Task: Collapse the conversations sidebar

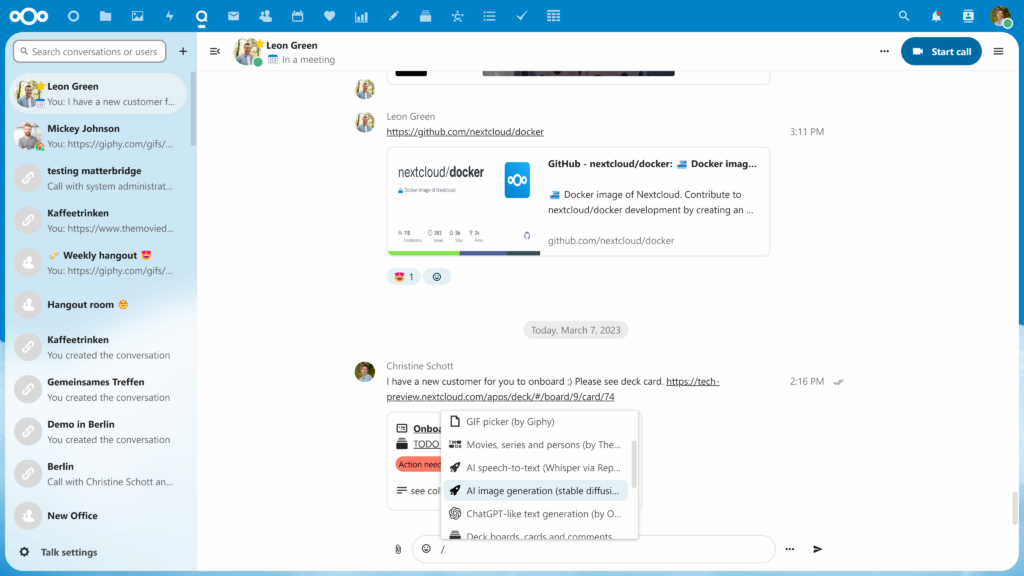Action: 216,50
